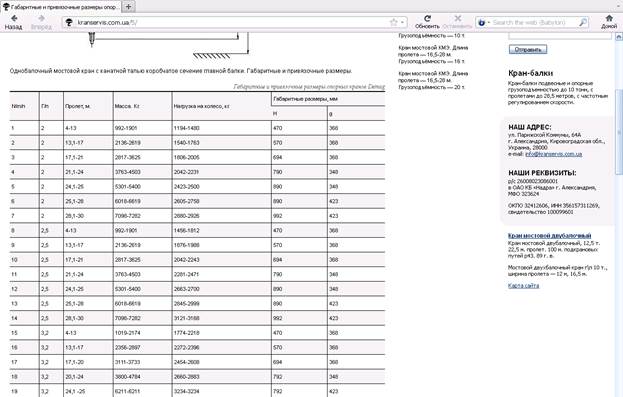623x397 pixels.
Task: Go to Домой home icon
Action: 609,22
